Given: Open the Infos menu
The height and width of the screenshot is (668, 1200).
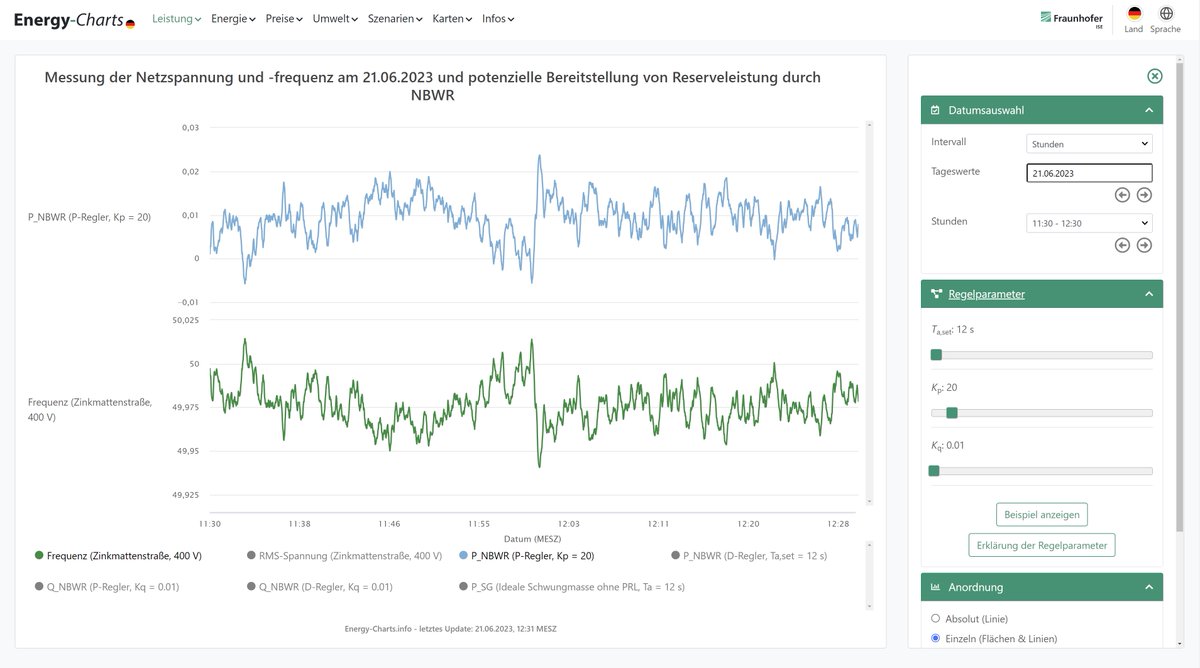Looking at the screenshot, I should tap(498, 19).
